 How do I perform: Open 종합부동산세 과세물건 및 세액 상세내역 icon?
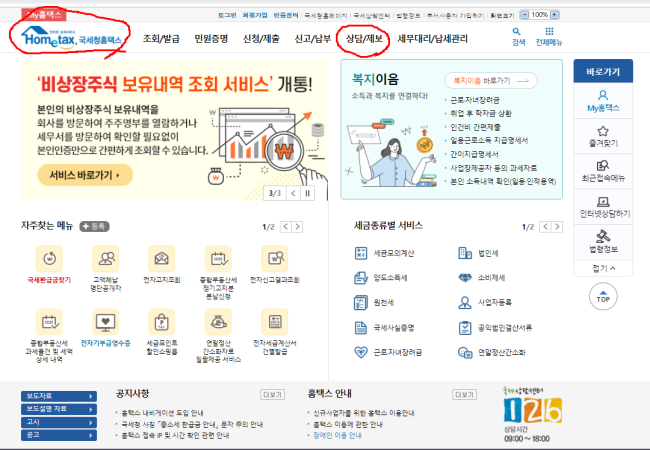49,322
